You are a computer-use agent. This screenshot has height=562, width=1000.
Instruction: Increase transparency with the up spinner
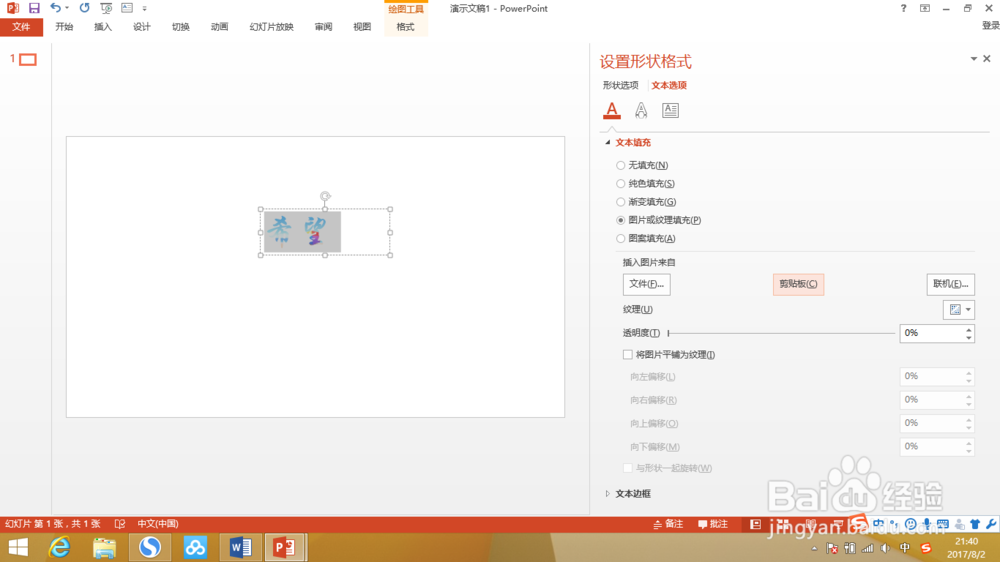tap(969, 330)
